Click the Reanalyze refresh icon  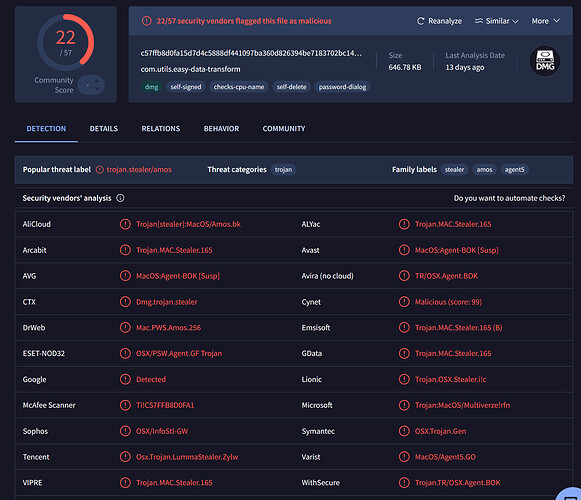[x=420, y=21]
